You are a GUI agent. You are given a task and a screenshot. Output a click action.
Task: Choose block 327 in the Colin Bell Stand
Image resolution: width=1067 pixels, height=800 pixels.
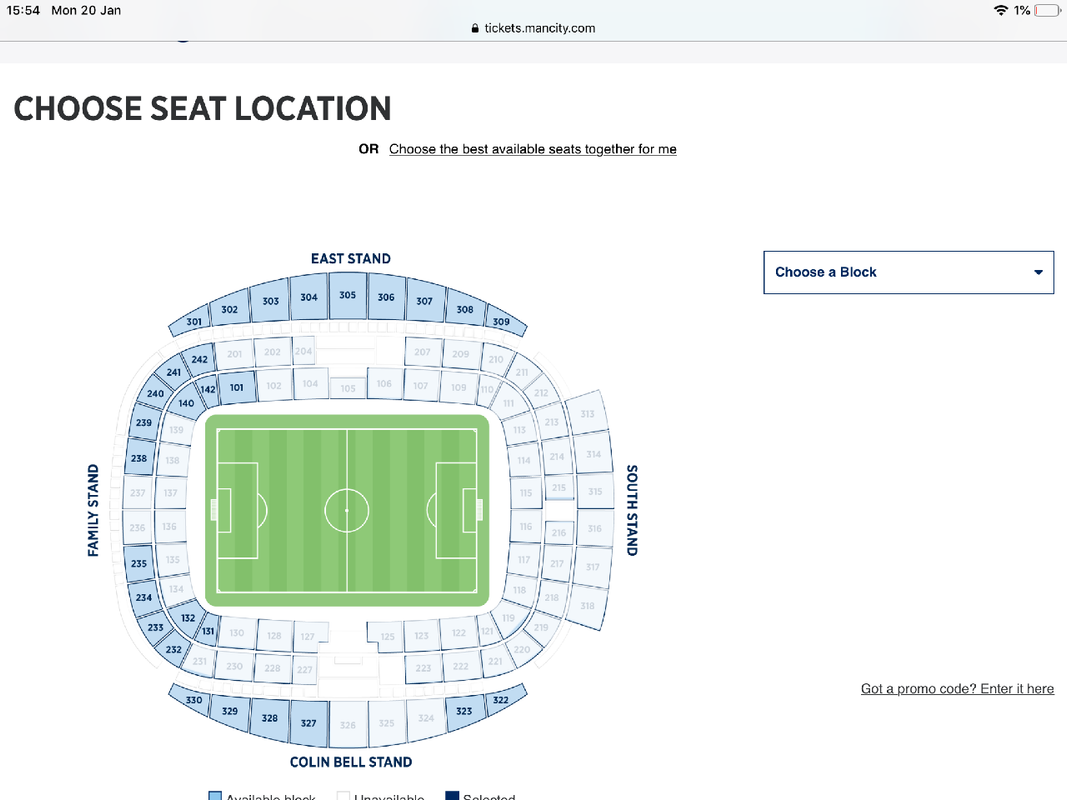click(309, 722)
